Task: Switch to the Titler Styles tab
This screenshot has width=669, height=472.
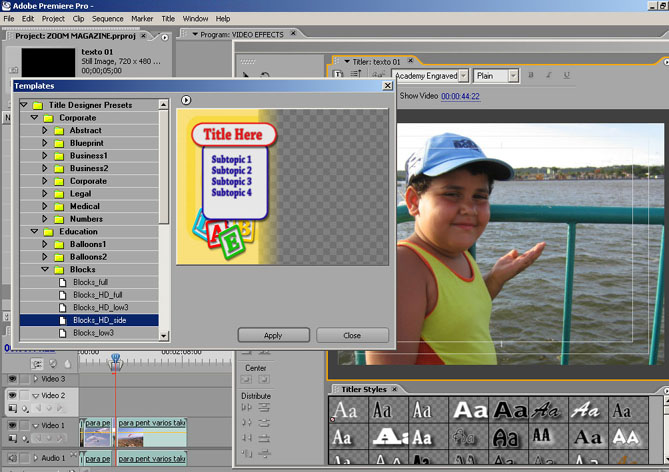Action: click(363, 388)
